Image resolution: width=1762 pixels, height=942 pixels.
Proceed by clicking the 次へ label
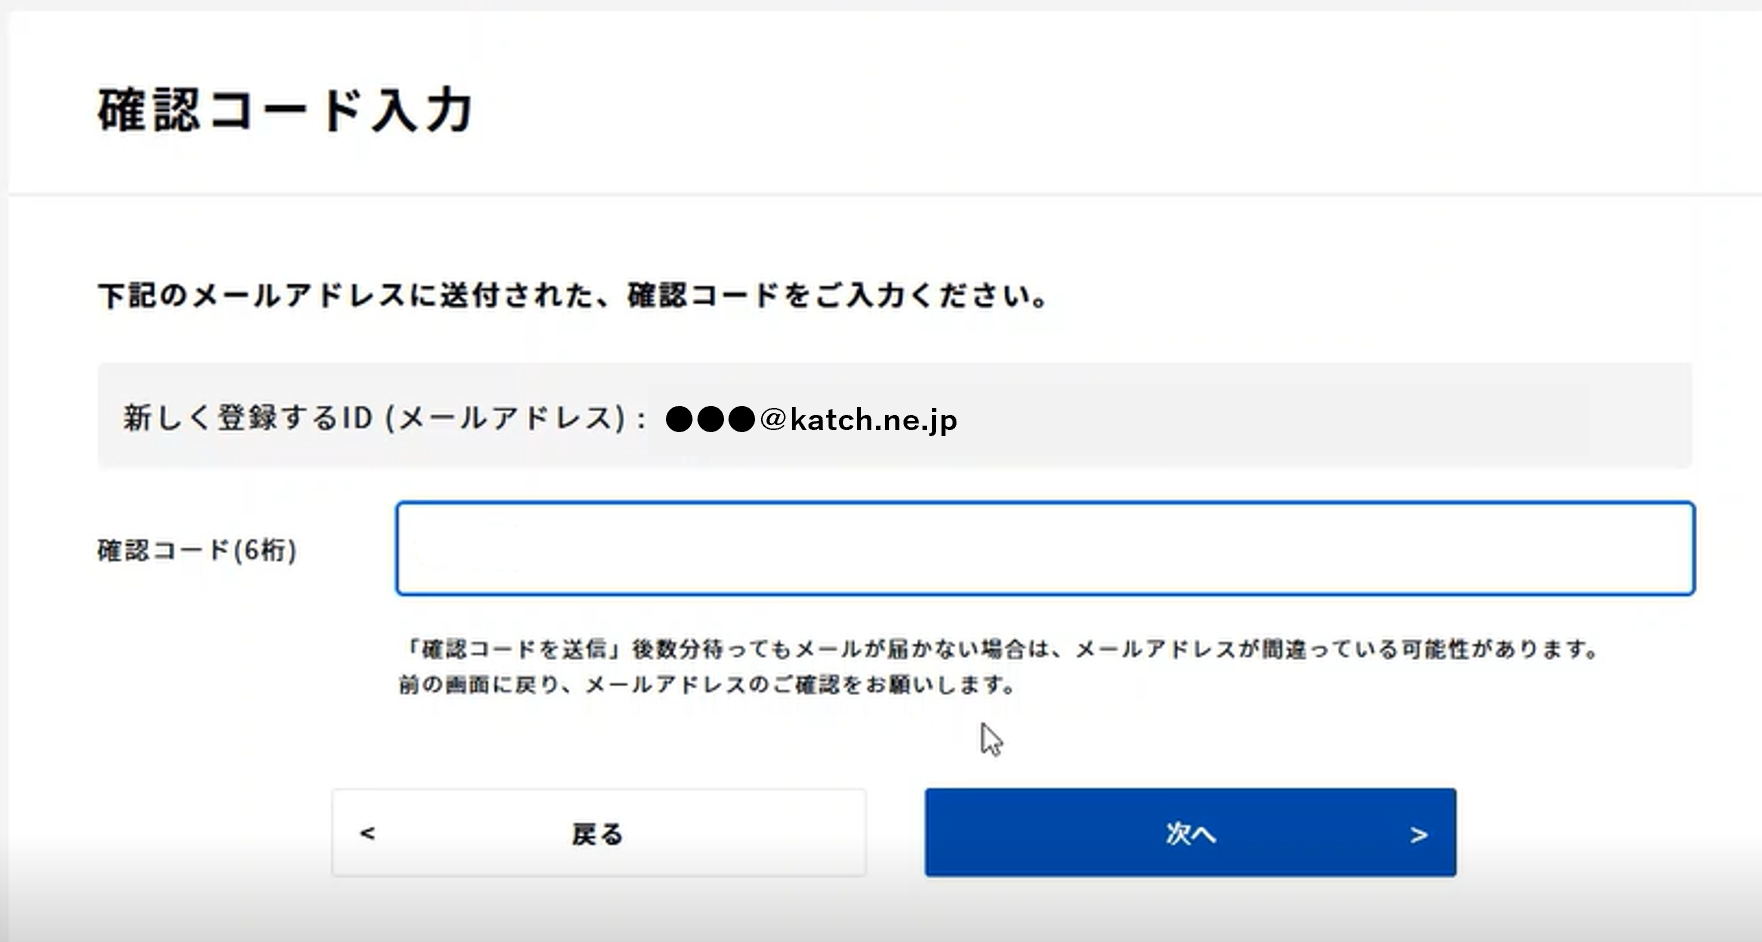pos(1191,834)
